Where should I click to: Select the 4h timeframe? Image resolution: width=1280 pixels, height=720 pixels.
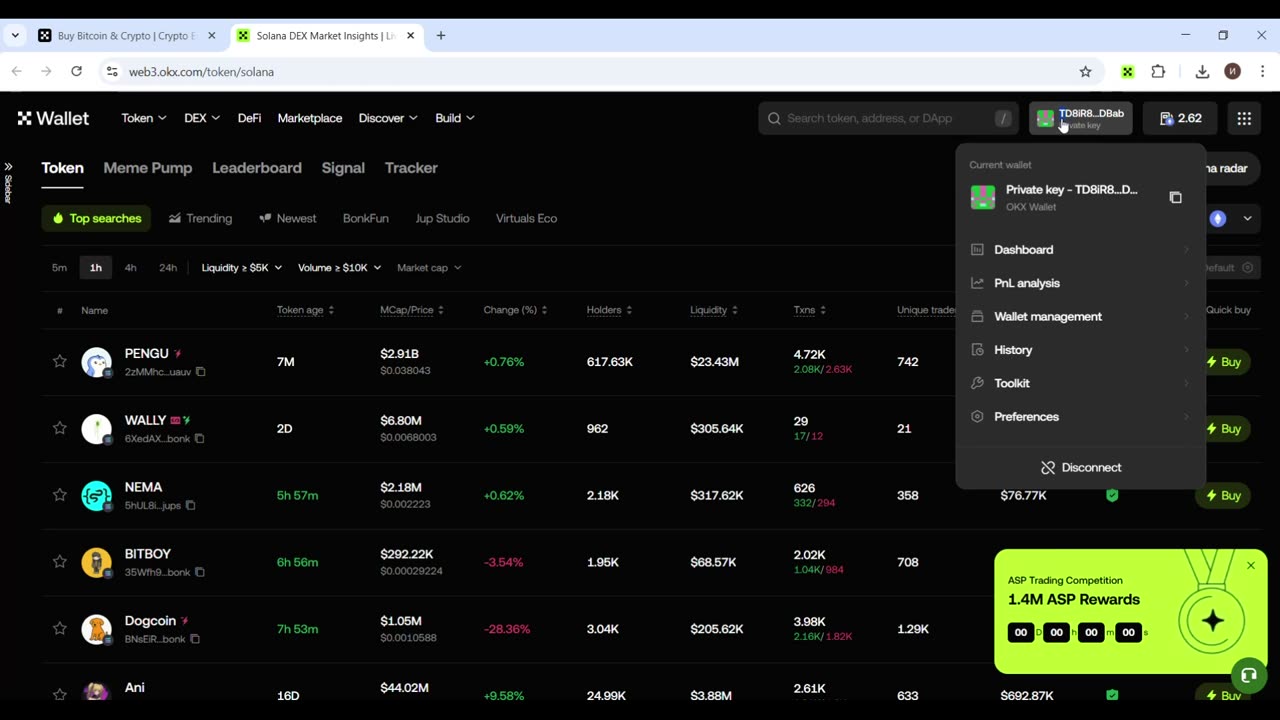point(130,268)
